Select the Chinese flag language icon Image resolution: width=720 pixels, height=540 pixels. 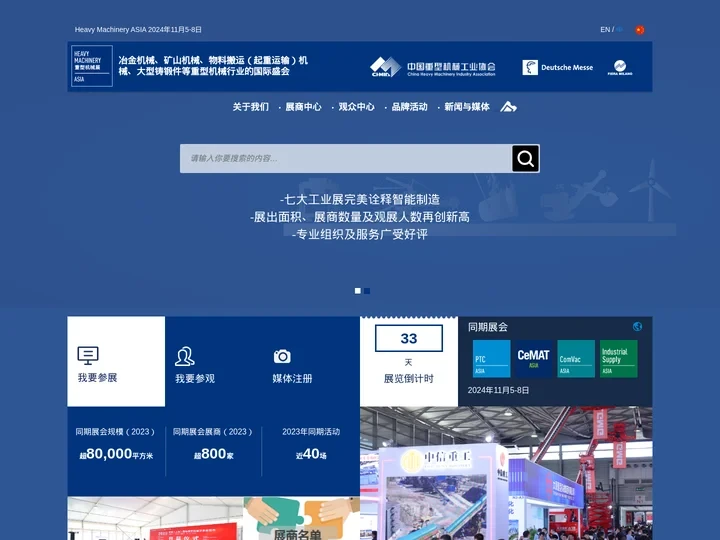point(640,30)
